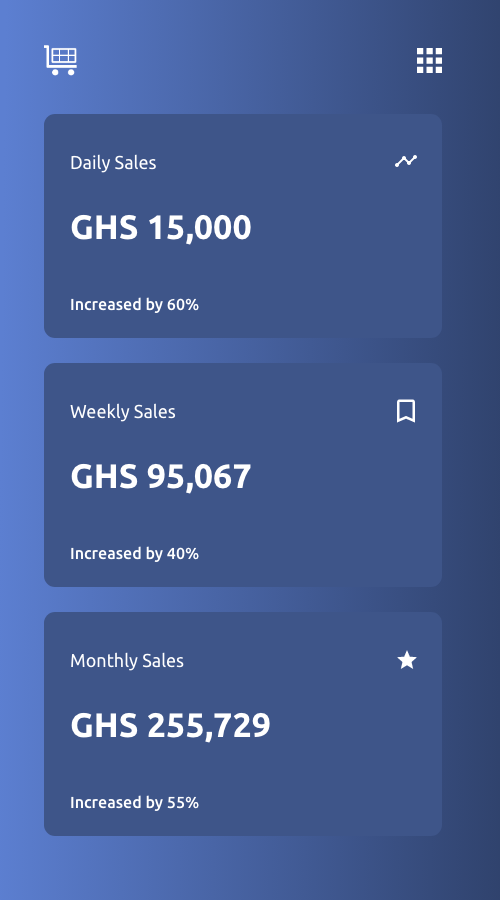Click the star icon on Monthly Sales

pos(407,660)
